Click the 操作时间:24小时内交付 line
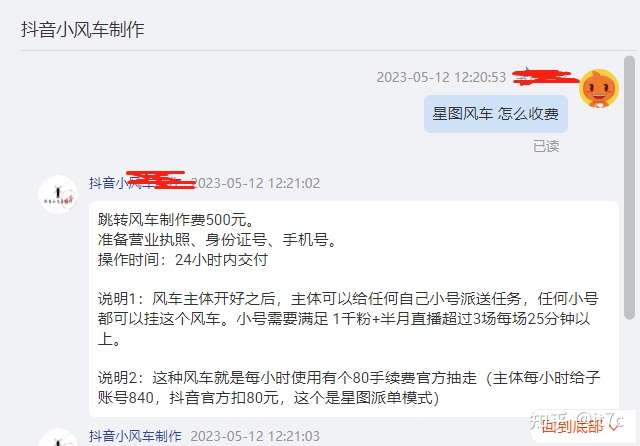640x446 pixels. click(183, 260)
